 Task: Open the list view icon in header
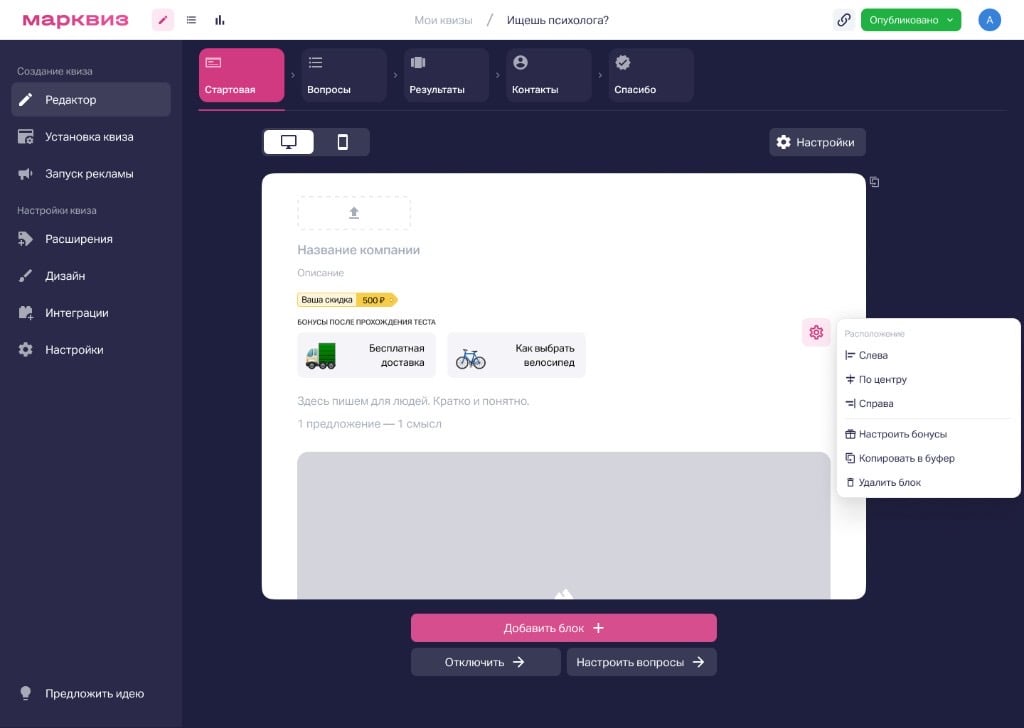pos(191,20)
